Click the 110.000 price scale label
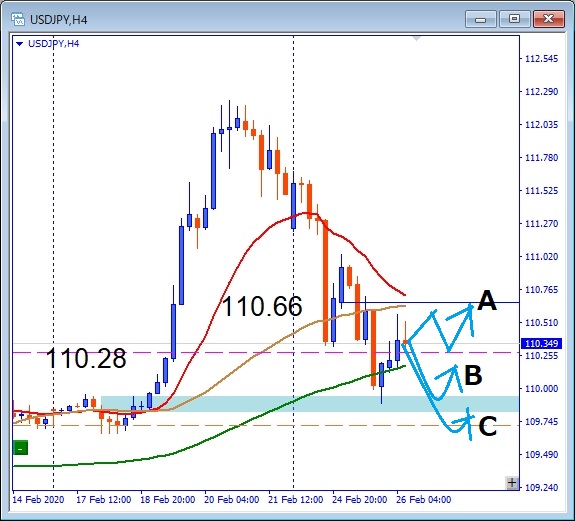 pyautogui.click(x=542, y=389)
